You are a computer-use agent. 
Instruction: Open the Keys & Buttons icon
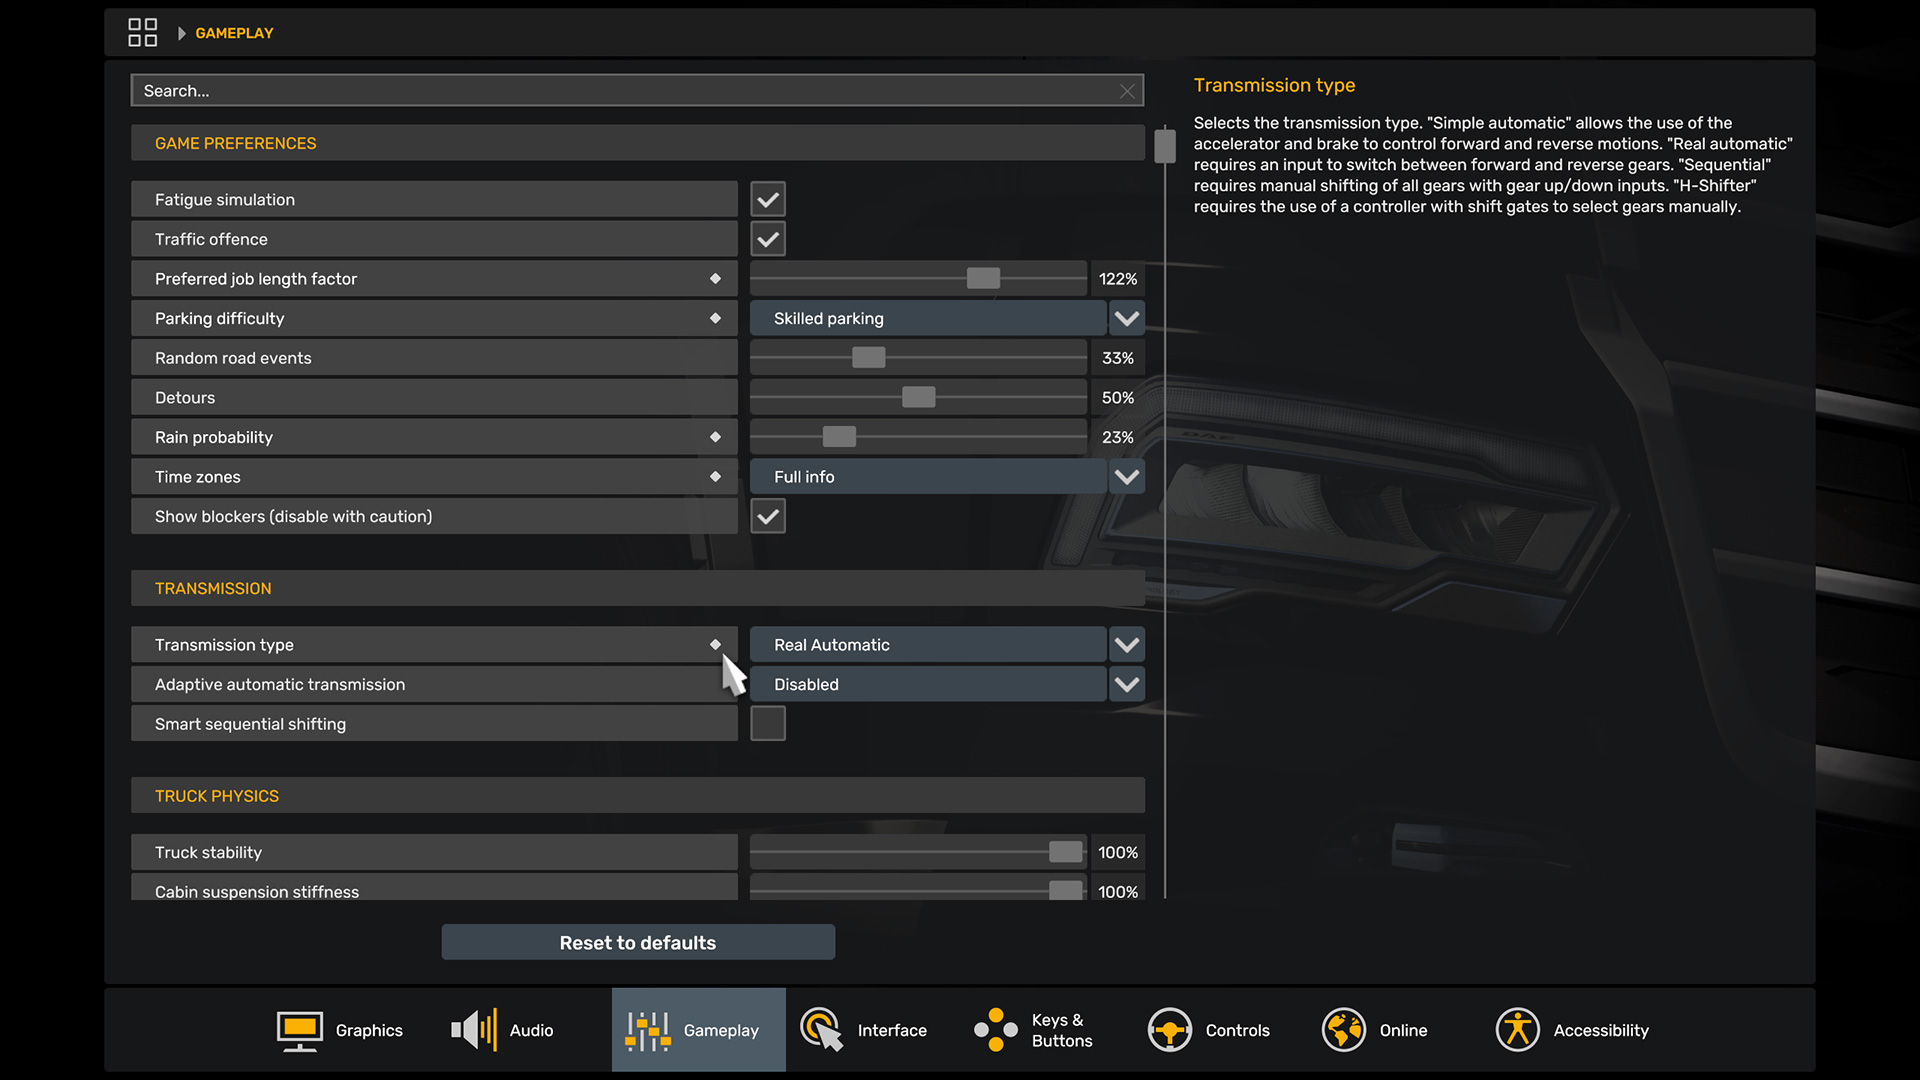996,1030
